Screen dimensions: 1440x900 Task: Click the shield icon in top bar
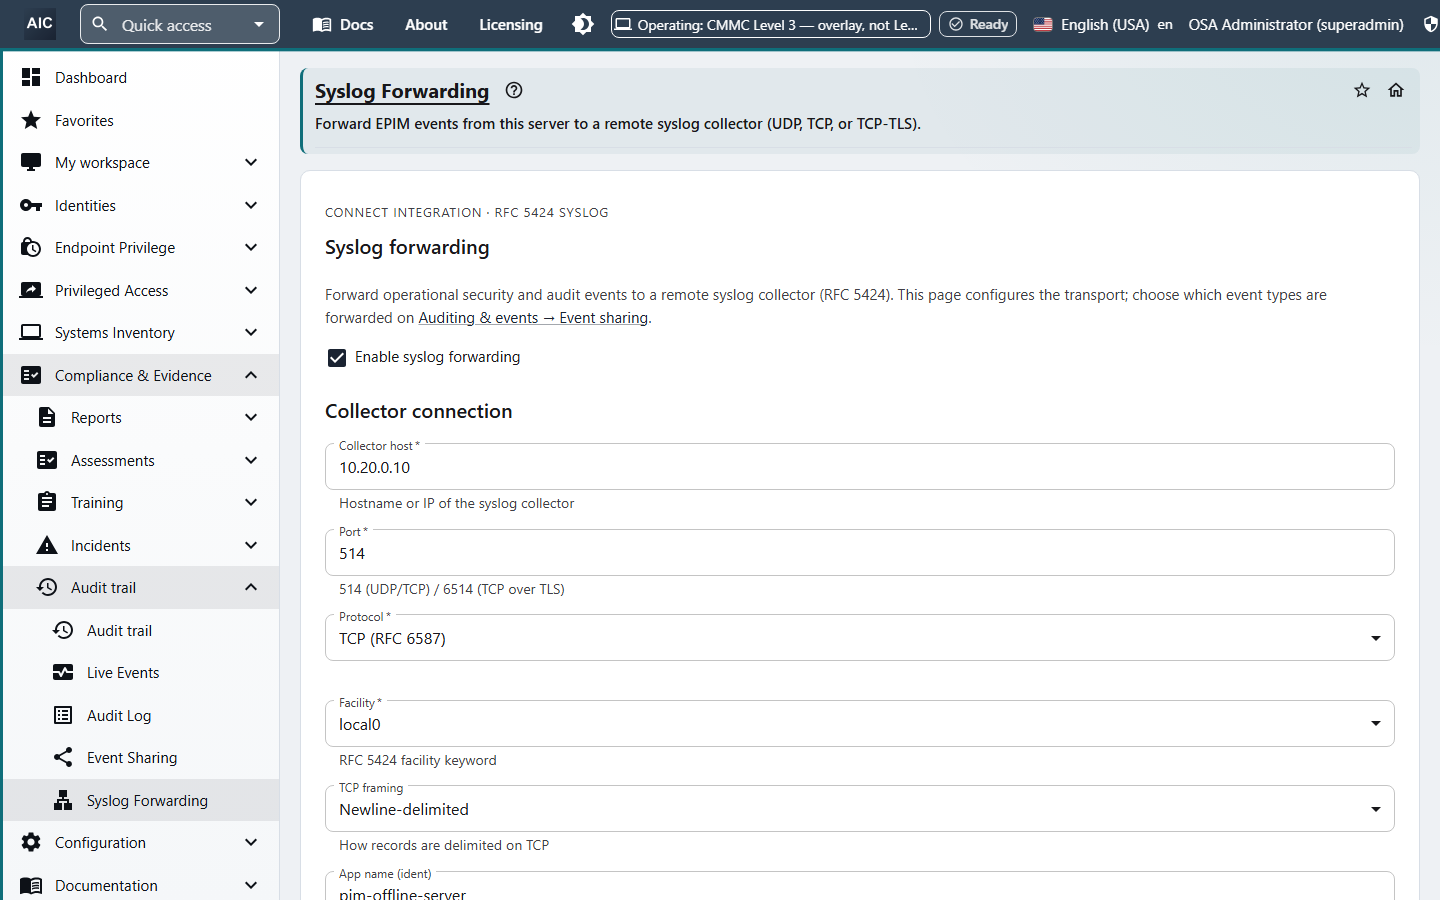tap(1430, 24)
